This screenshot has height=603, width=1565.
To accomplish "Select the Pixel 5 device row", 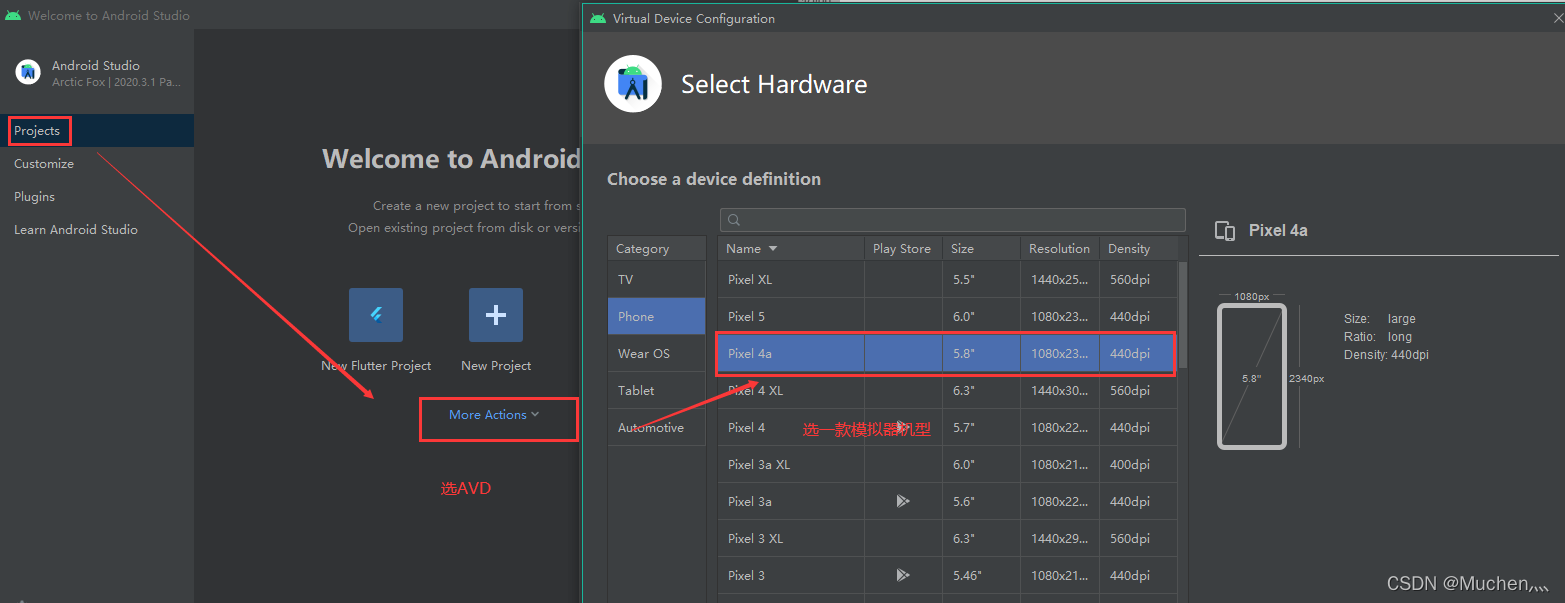I will [x=948, y=317].
